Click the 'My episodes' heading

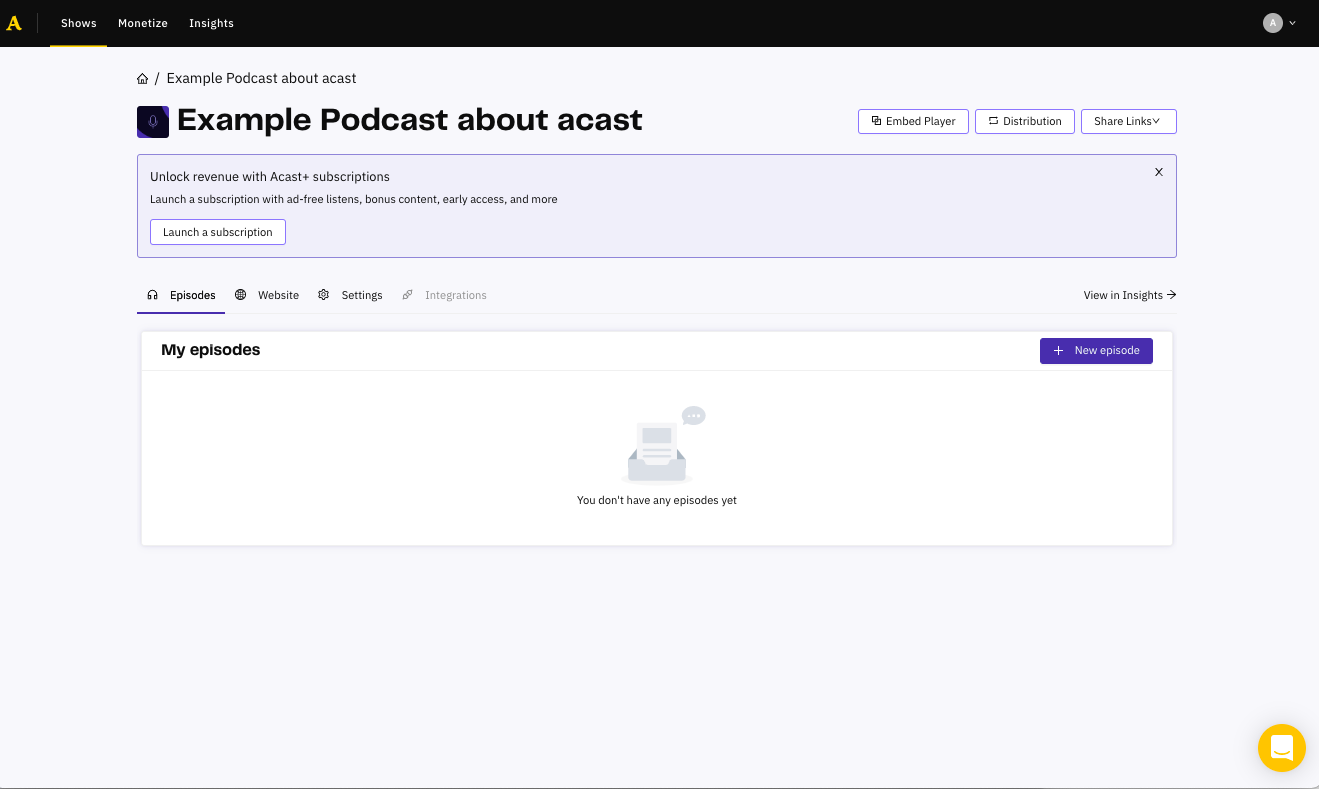[211, 350]
